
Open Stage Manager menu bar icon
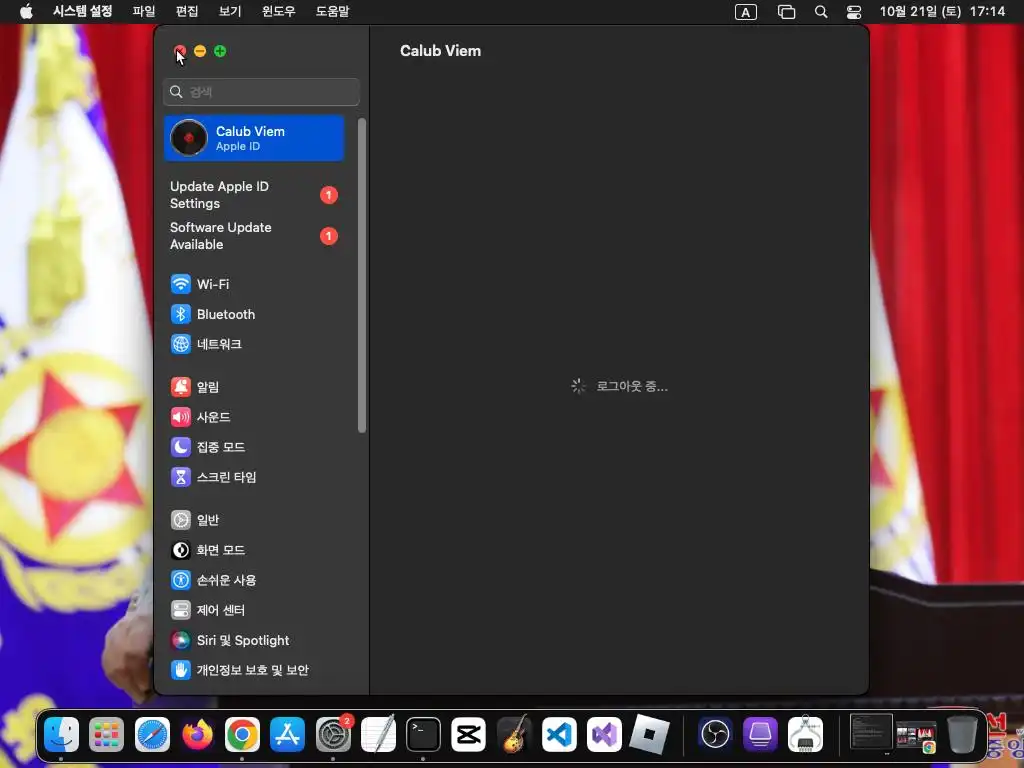click(x=786, y=12)
